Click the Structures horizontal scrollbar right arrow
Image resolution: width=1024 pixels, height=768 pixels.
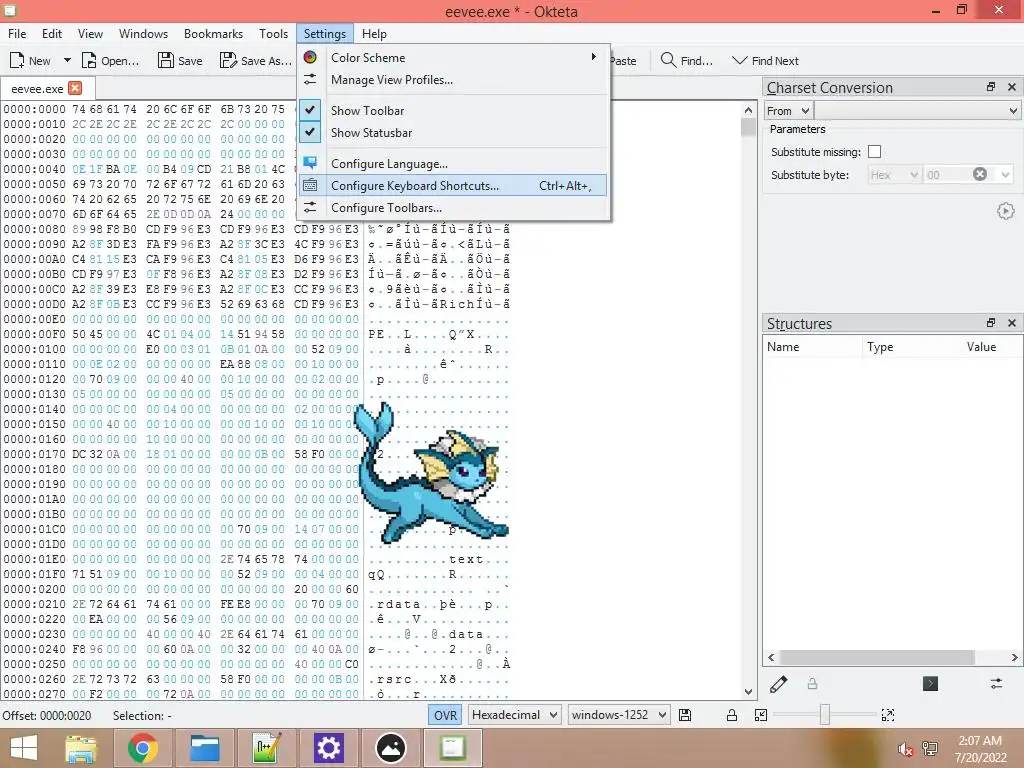click(1014, 657)
